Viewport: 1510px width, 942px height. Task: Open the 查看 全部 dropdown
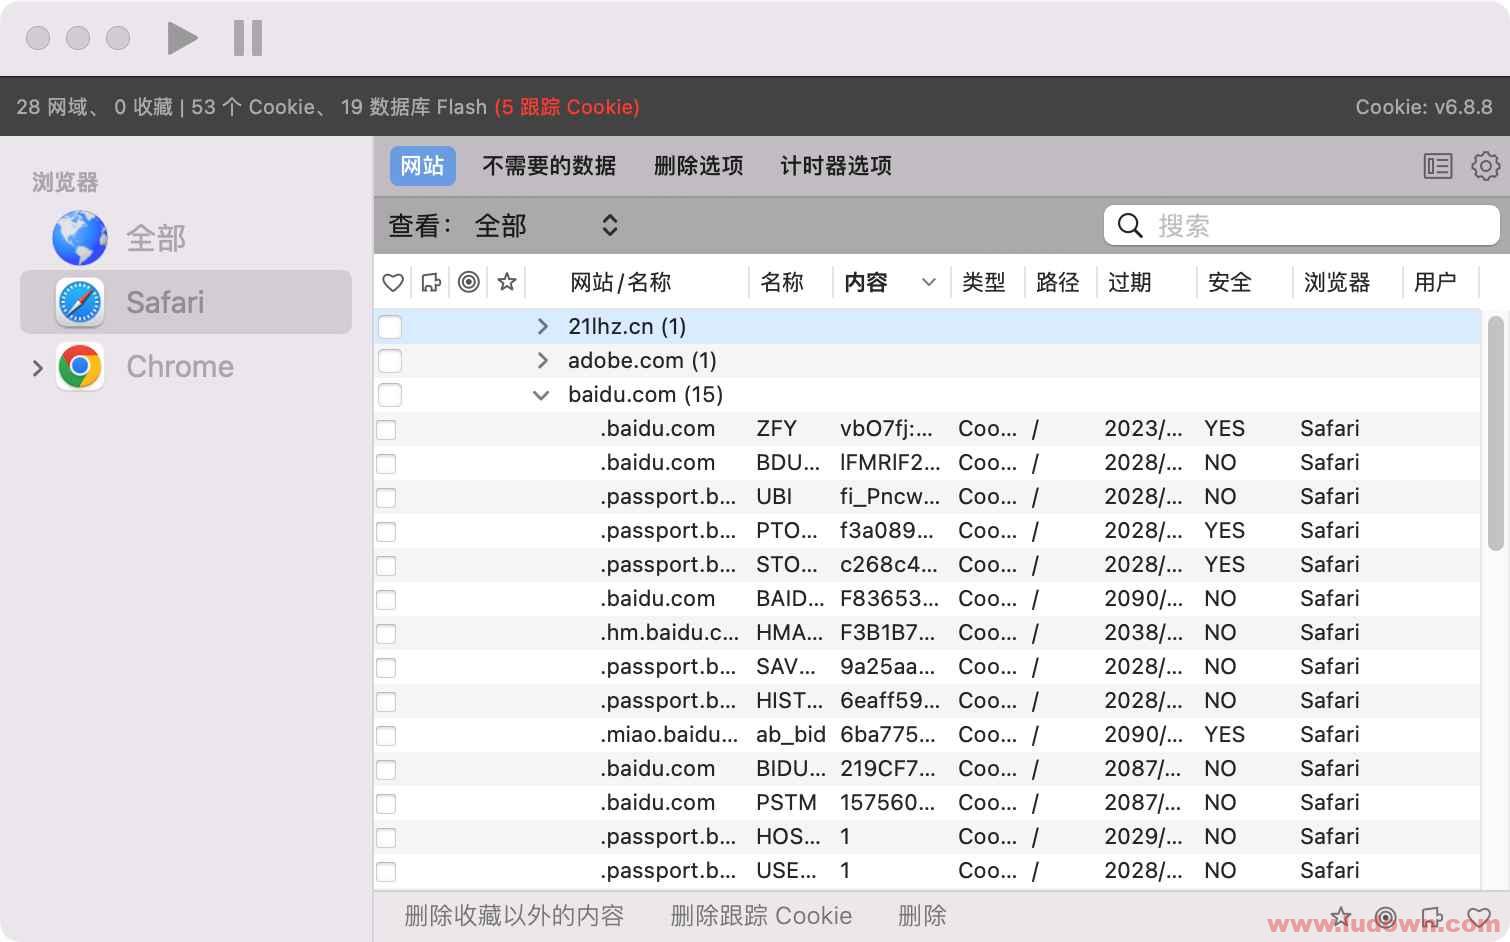click(x=547, y=225)
